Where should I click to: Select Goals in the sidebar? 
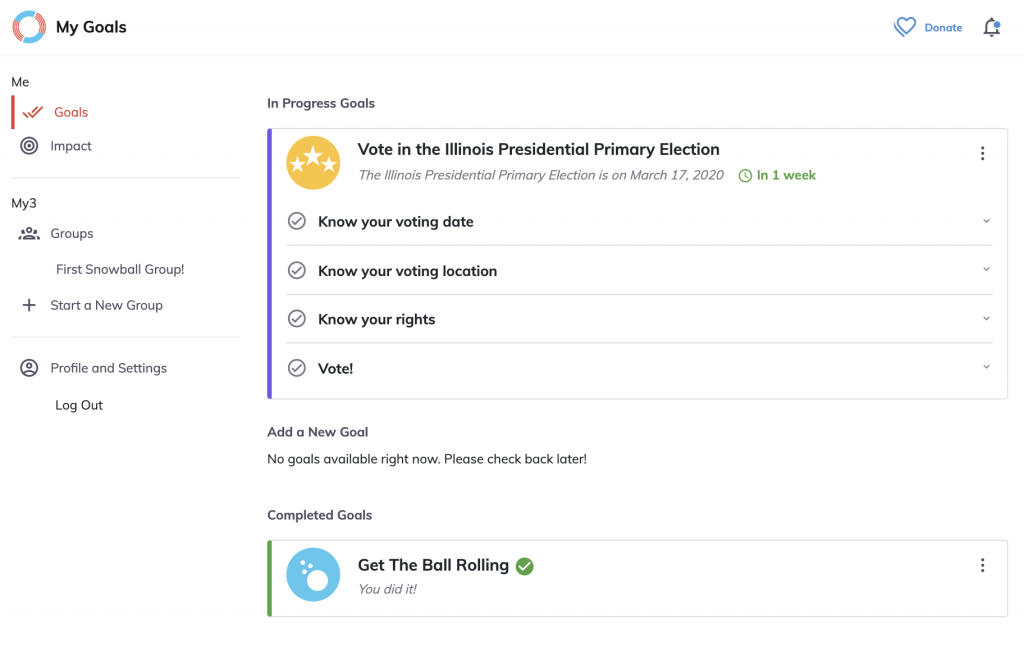(71, 113)
